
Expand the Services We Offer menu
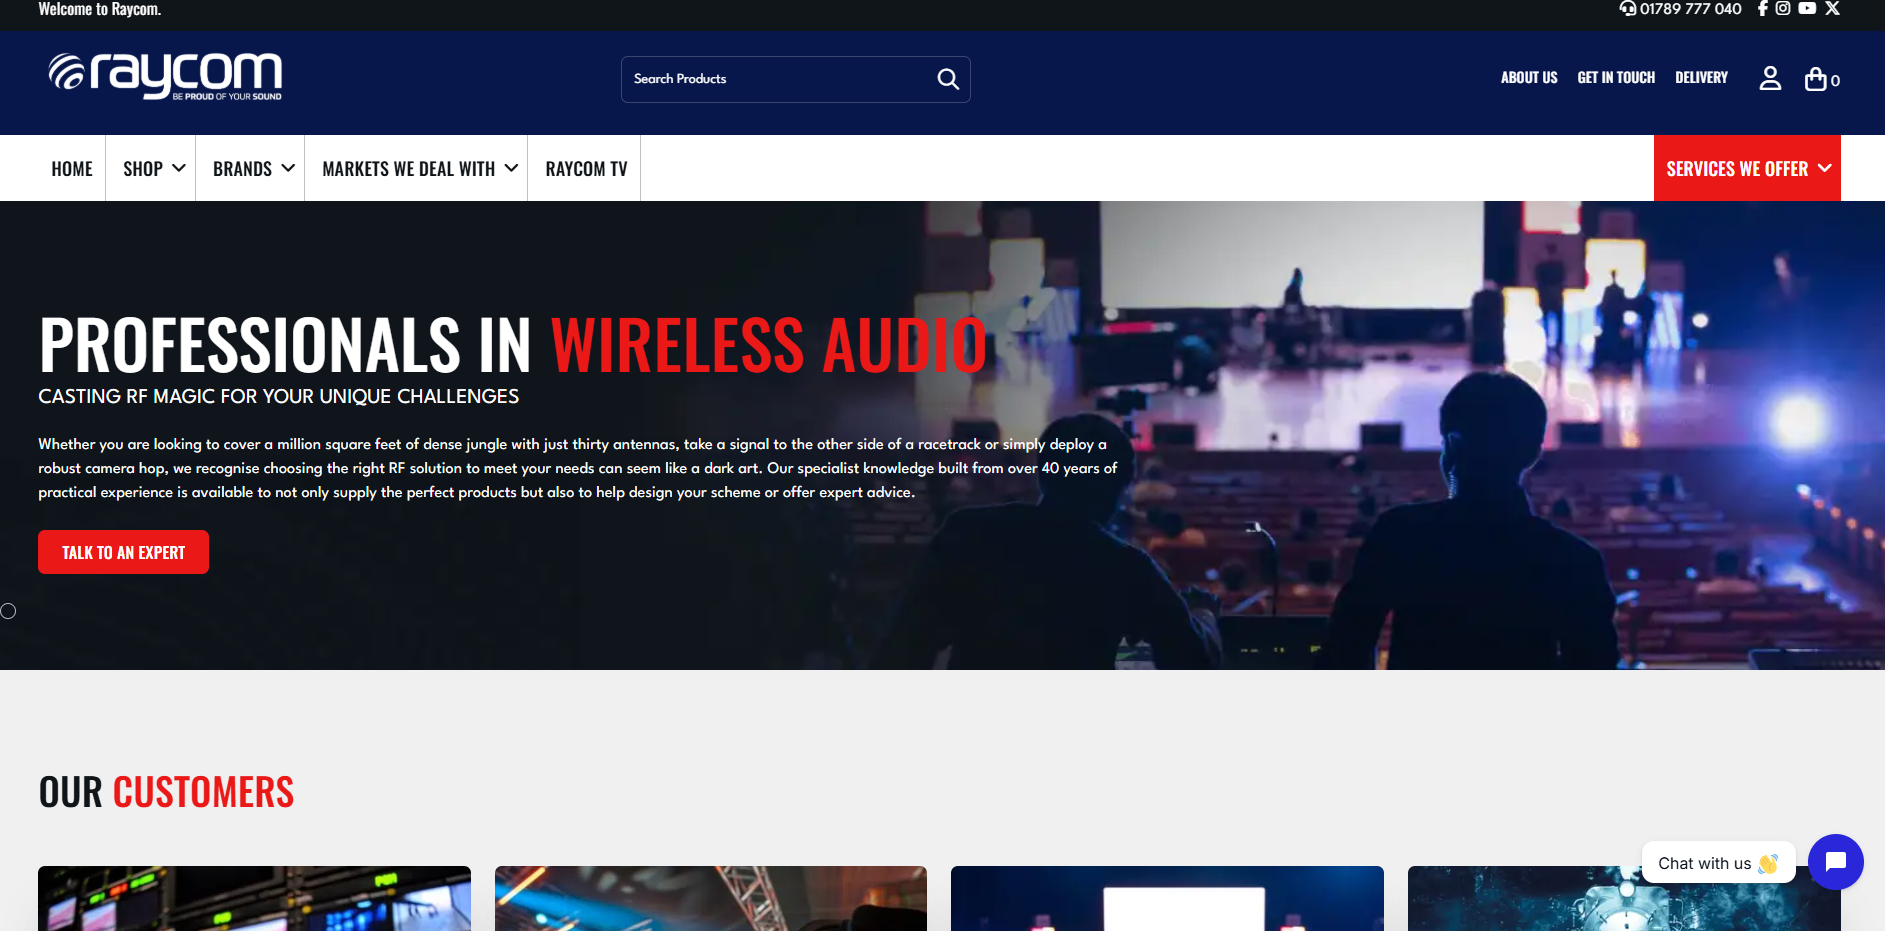coord(1747,169)
